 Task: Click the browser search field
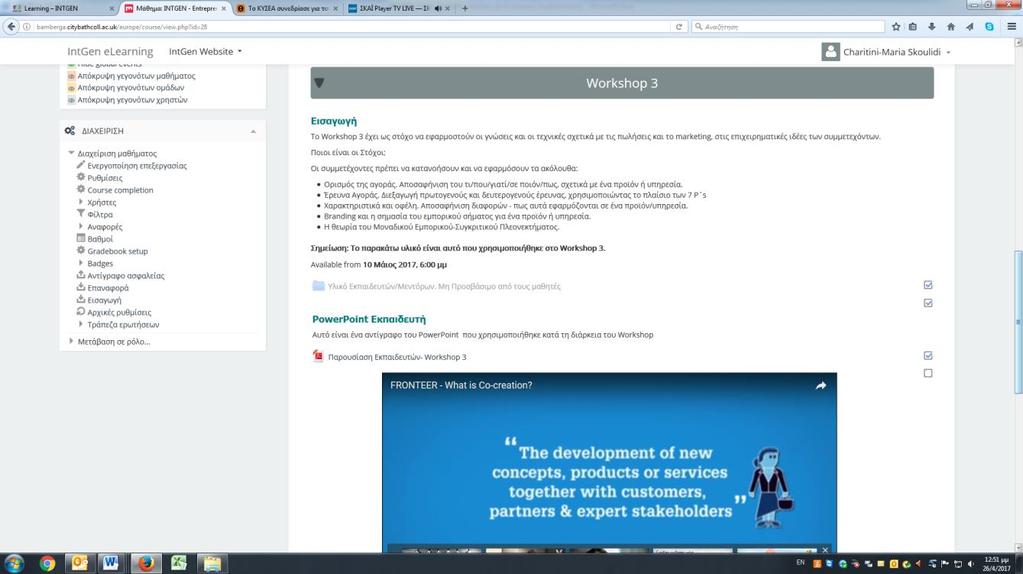[788, 27]
